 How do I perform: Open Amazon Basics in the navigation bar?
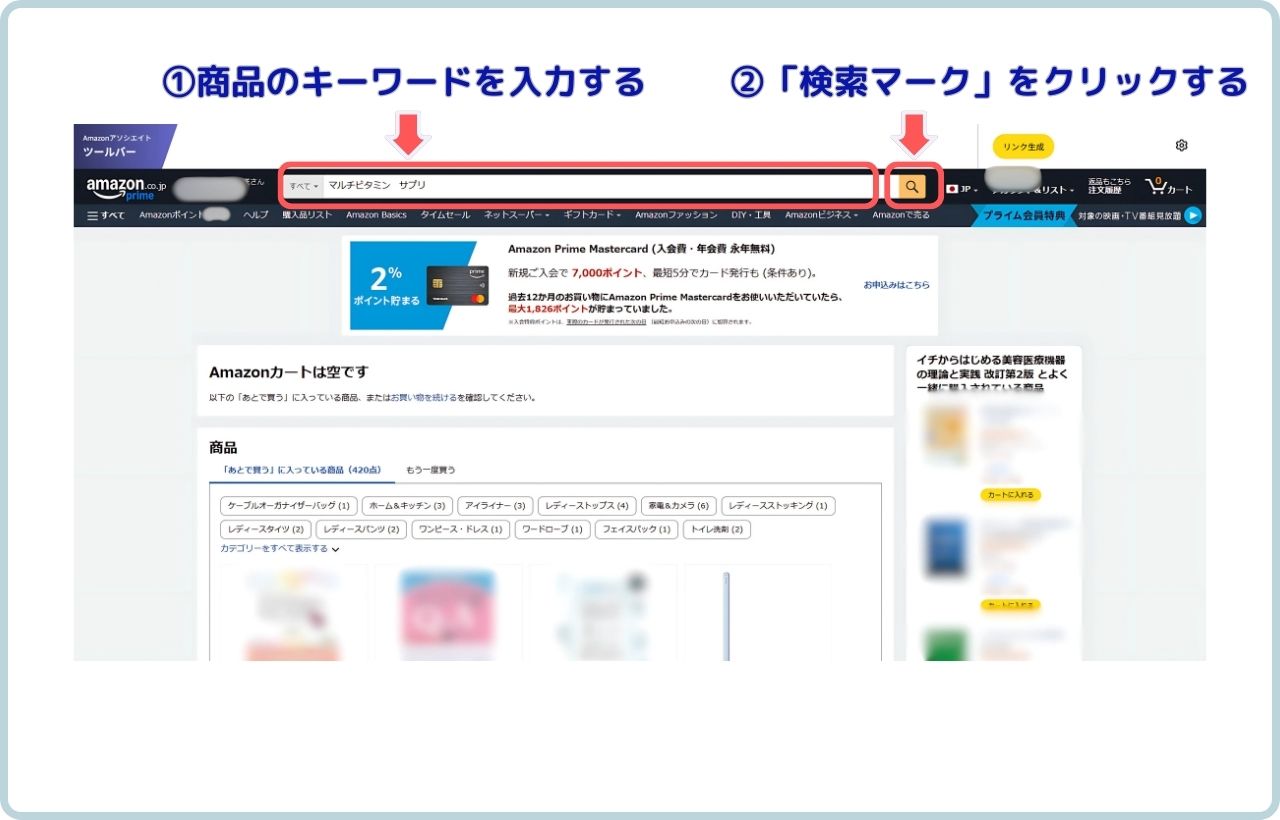point(376,215)
